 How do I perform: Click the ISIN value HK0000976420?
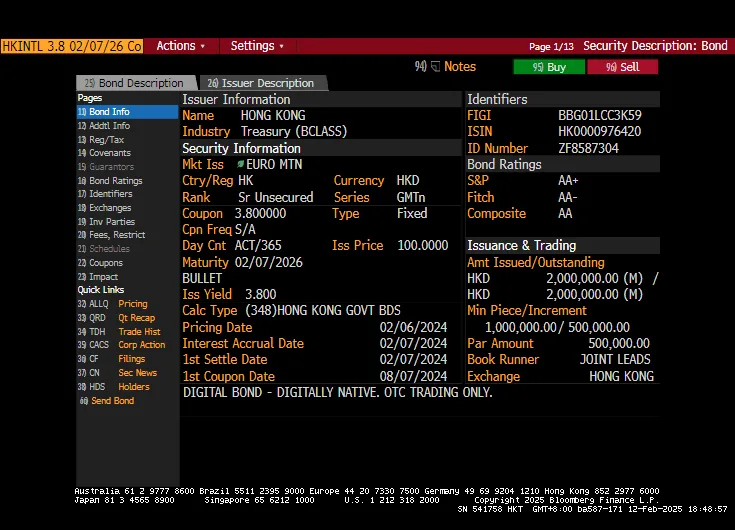pyautogui.click(x=600, y=131)
